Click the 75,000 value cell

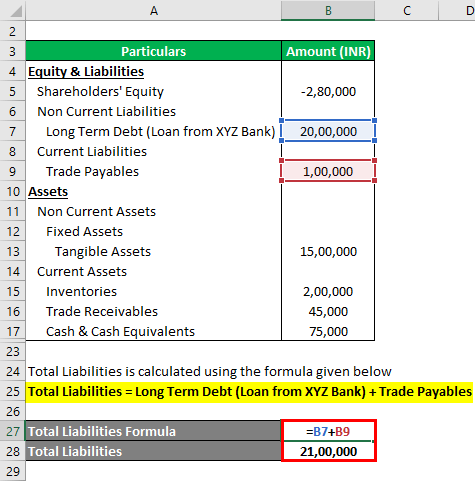[x=328, y=331]
